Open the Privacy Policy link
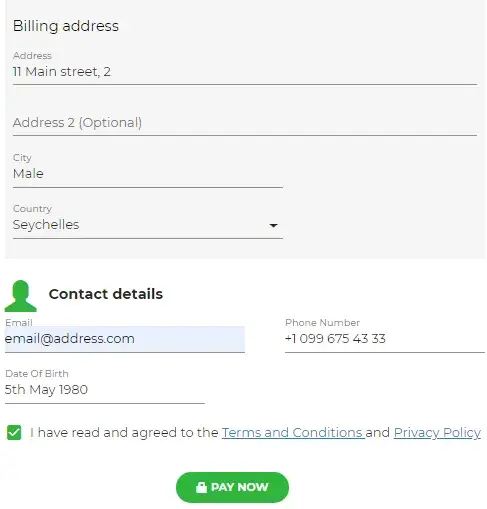The width and height of the screenshot is (487, 509). [x=437, y=433]
